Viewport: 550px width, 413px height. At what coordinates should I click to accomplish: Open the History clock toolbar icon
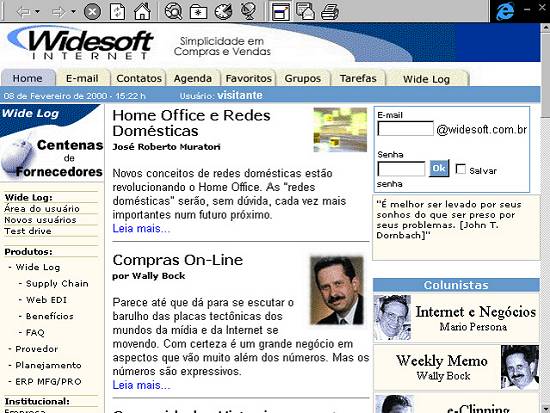[223, 12]
